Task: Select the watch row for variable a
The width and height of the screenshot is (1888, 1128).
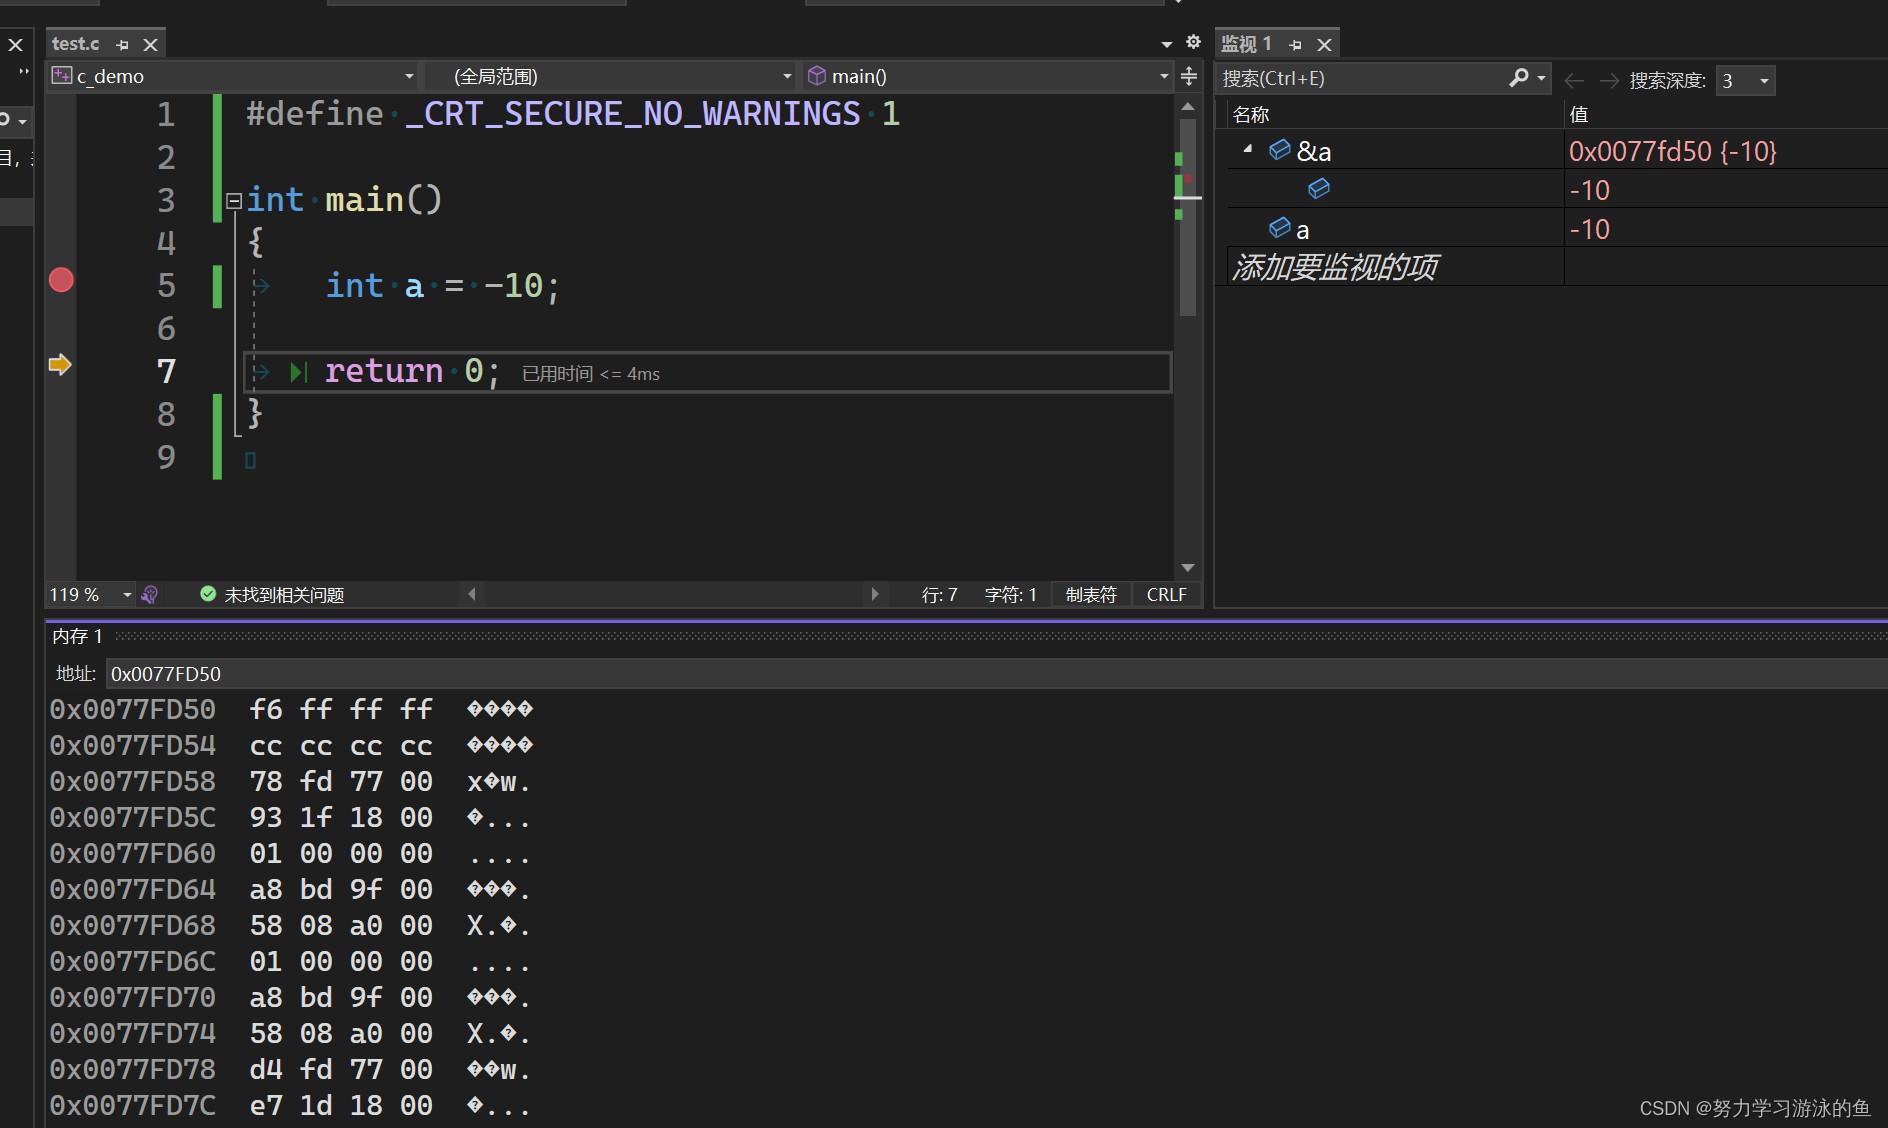Action: point(1556,229)
